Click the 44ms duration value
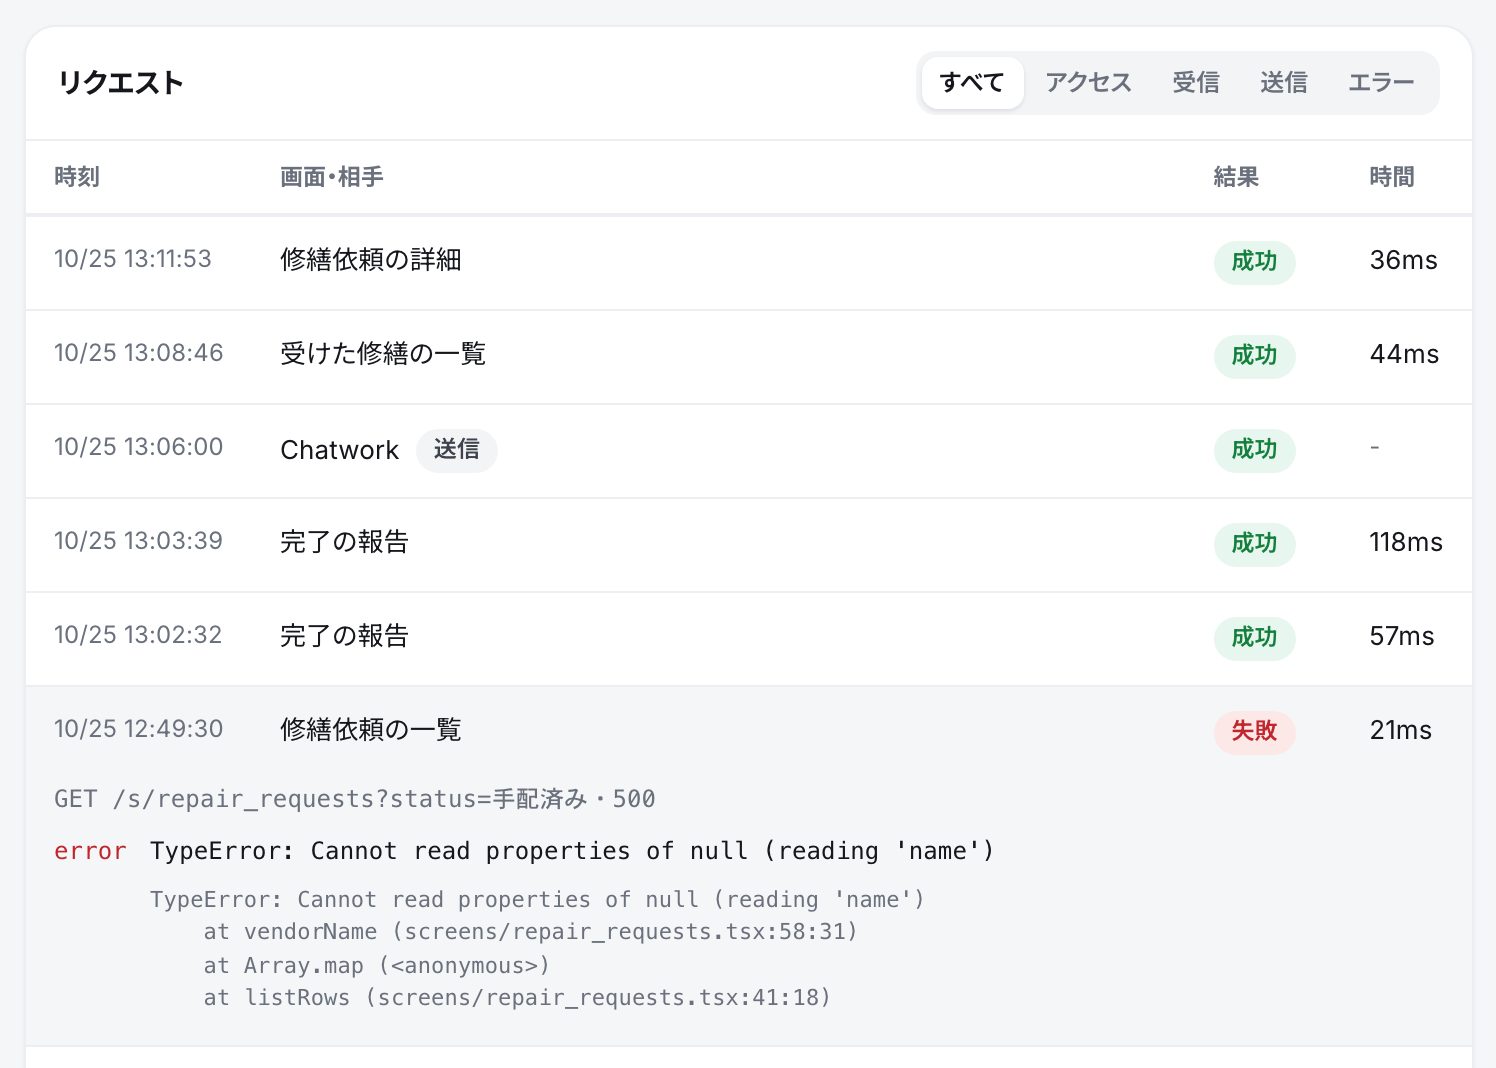The height and width of the screenshot is (1068, 1496). (1404, 354)
